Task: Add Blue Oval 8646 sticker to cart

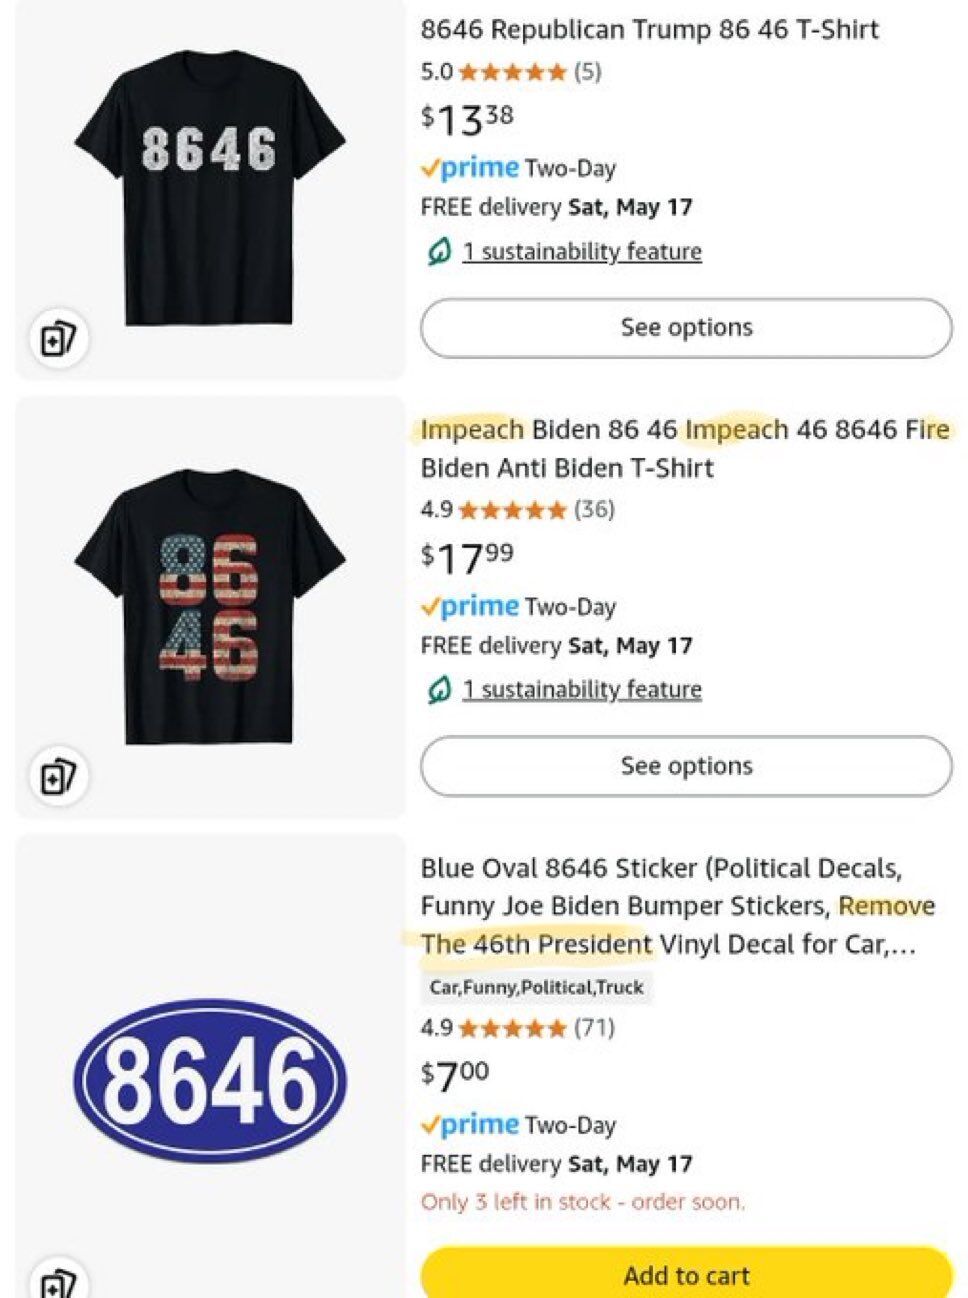Action: coord(686,1274)
